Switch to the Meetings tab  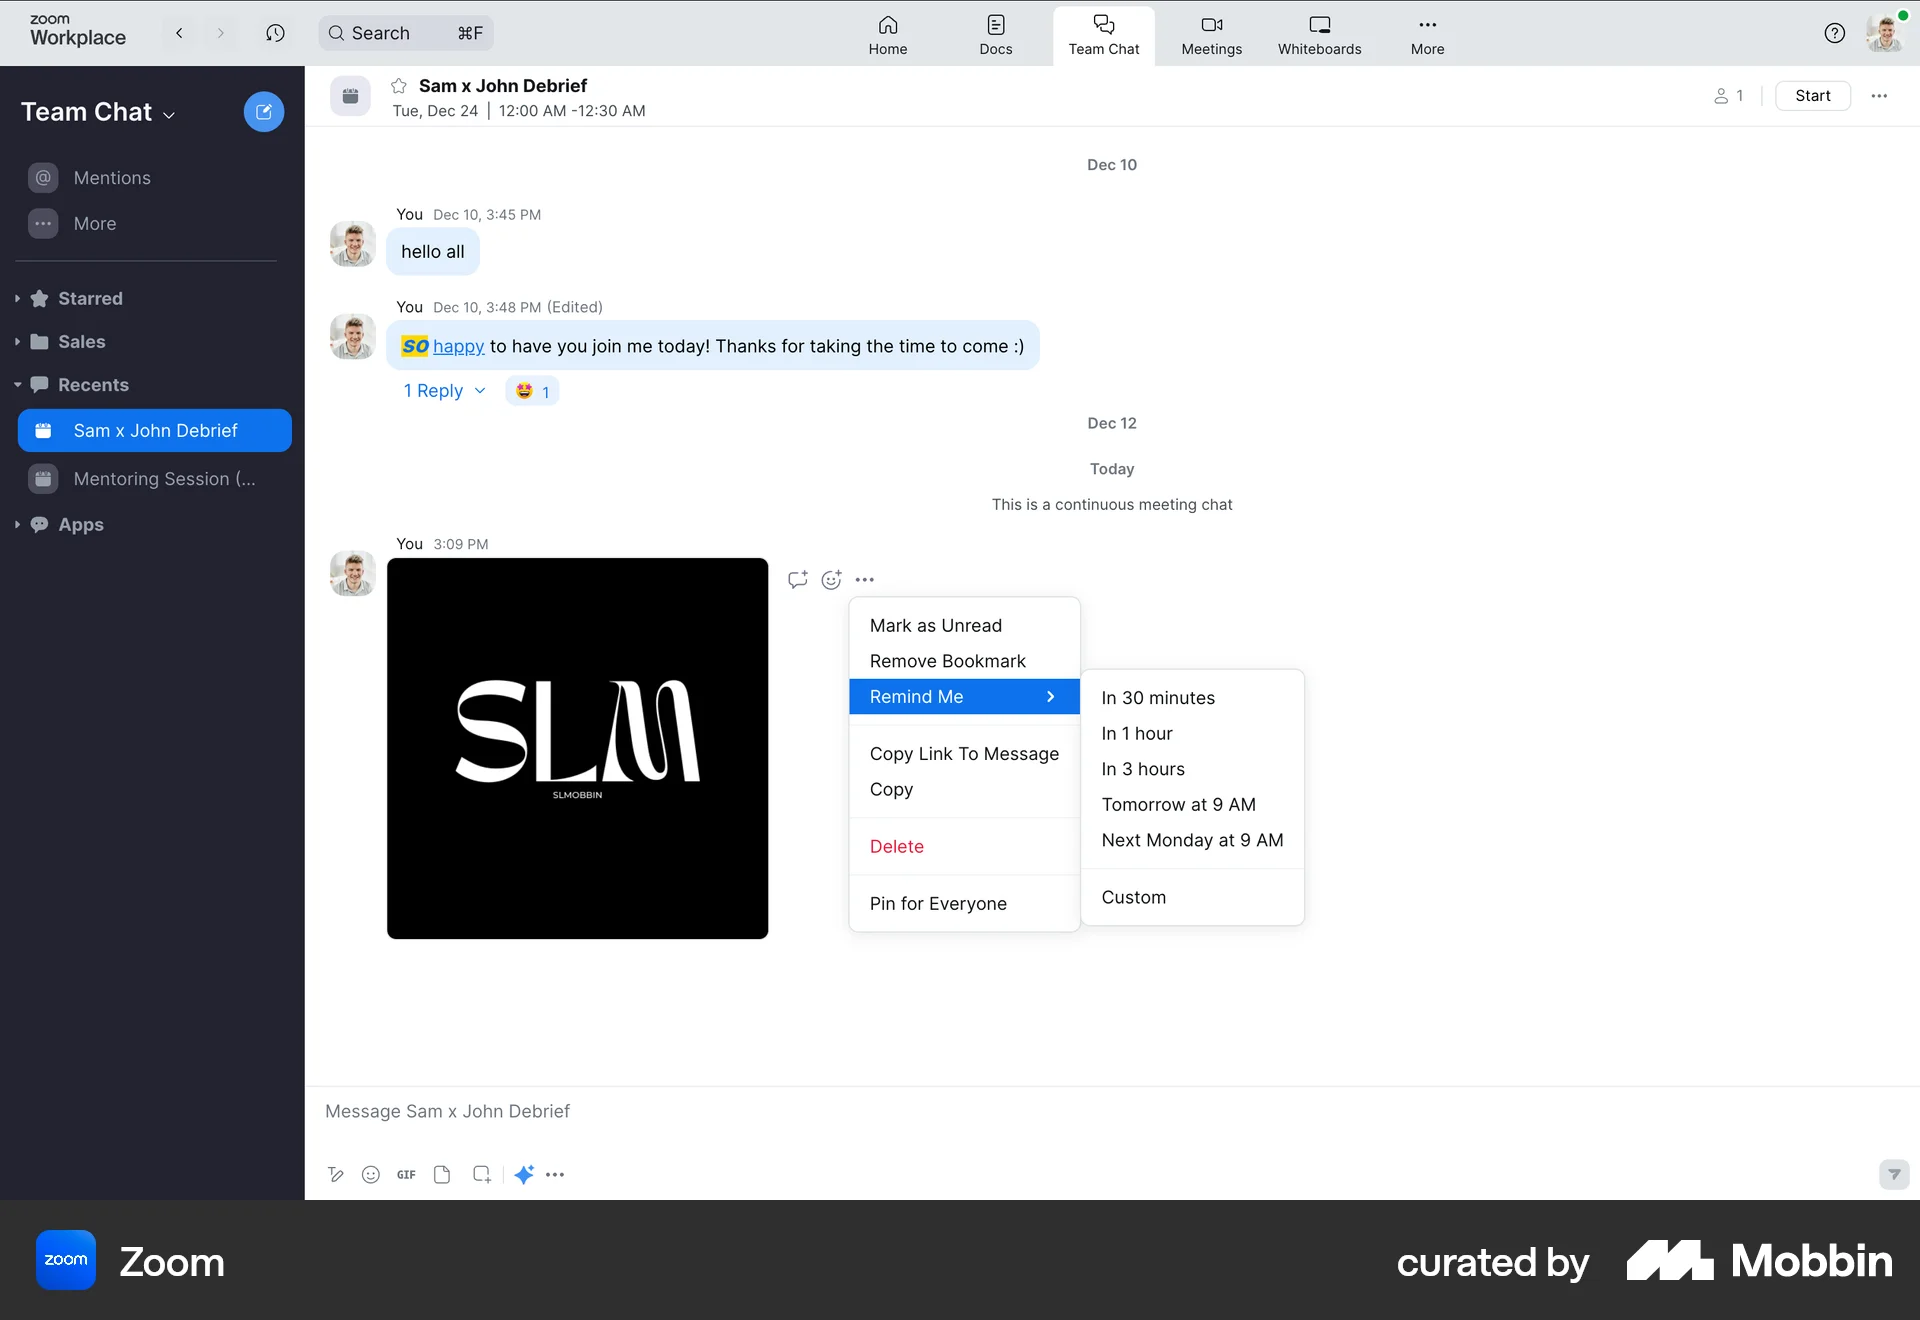tap(1211, 34)
